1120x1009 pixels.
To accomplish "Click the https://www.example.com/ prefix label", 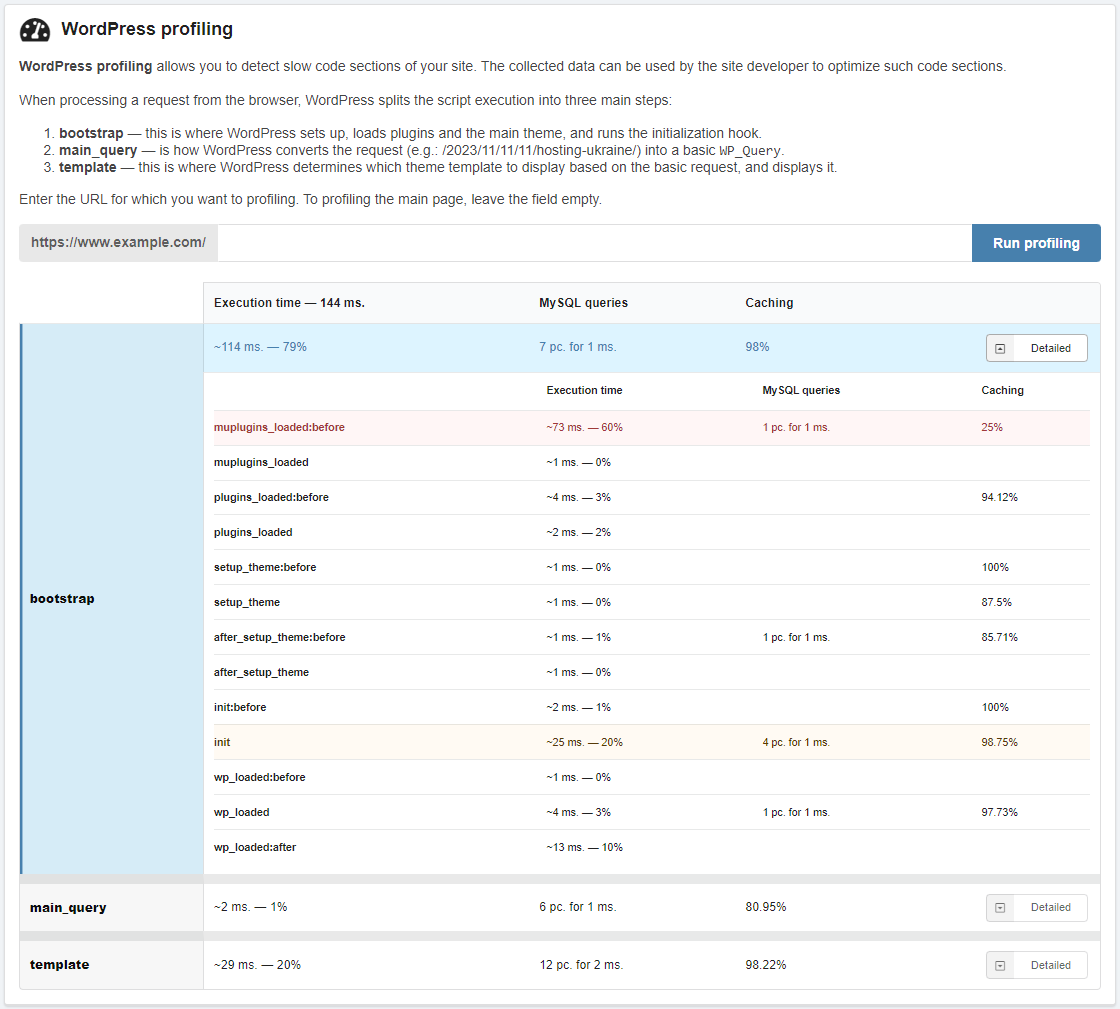I will pos(118,243).
